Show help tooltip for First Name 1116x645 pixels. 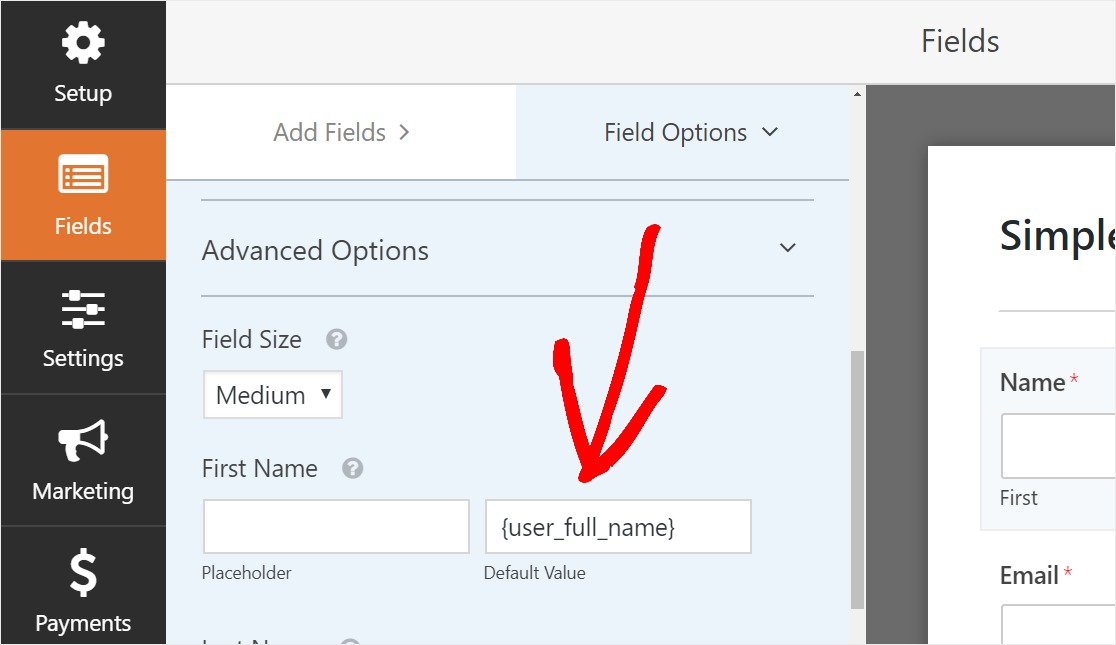tap(352, 468)
